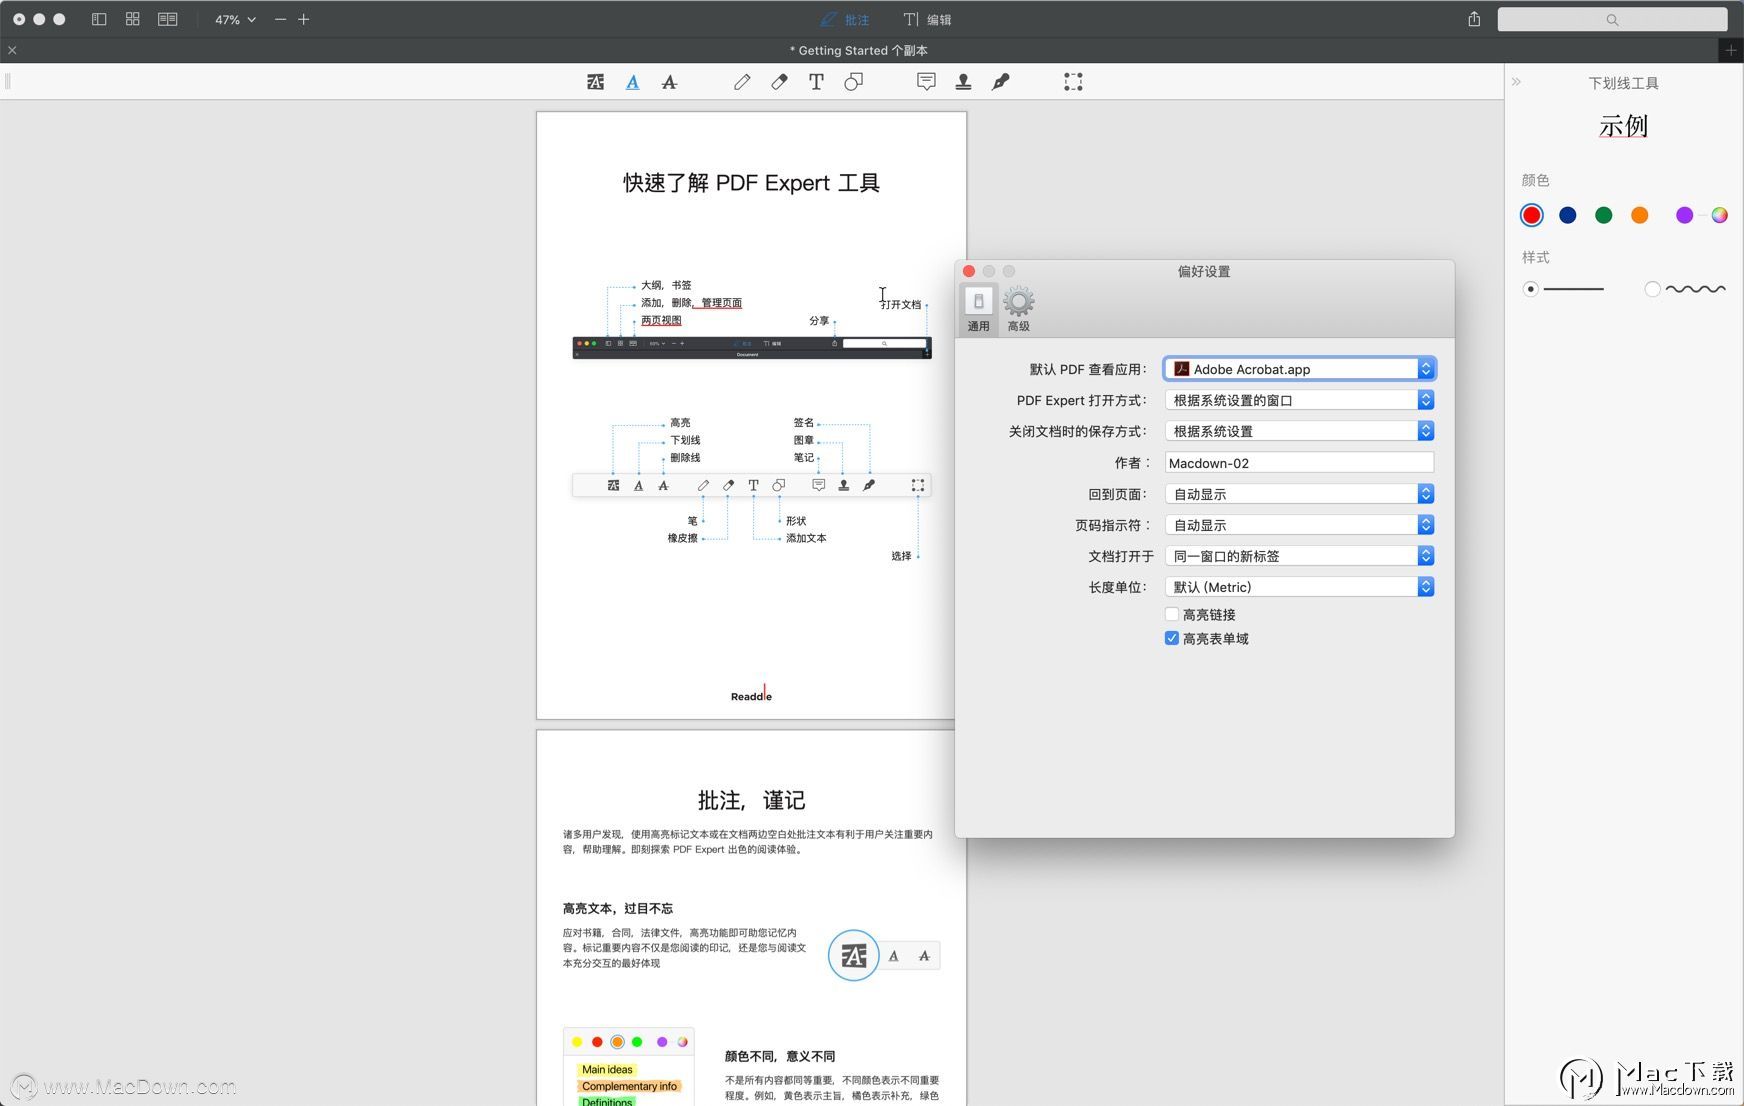Select the Pen drawing tool
This screenshot has width=1744, height=1106.
pos(742,82)
